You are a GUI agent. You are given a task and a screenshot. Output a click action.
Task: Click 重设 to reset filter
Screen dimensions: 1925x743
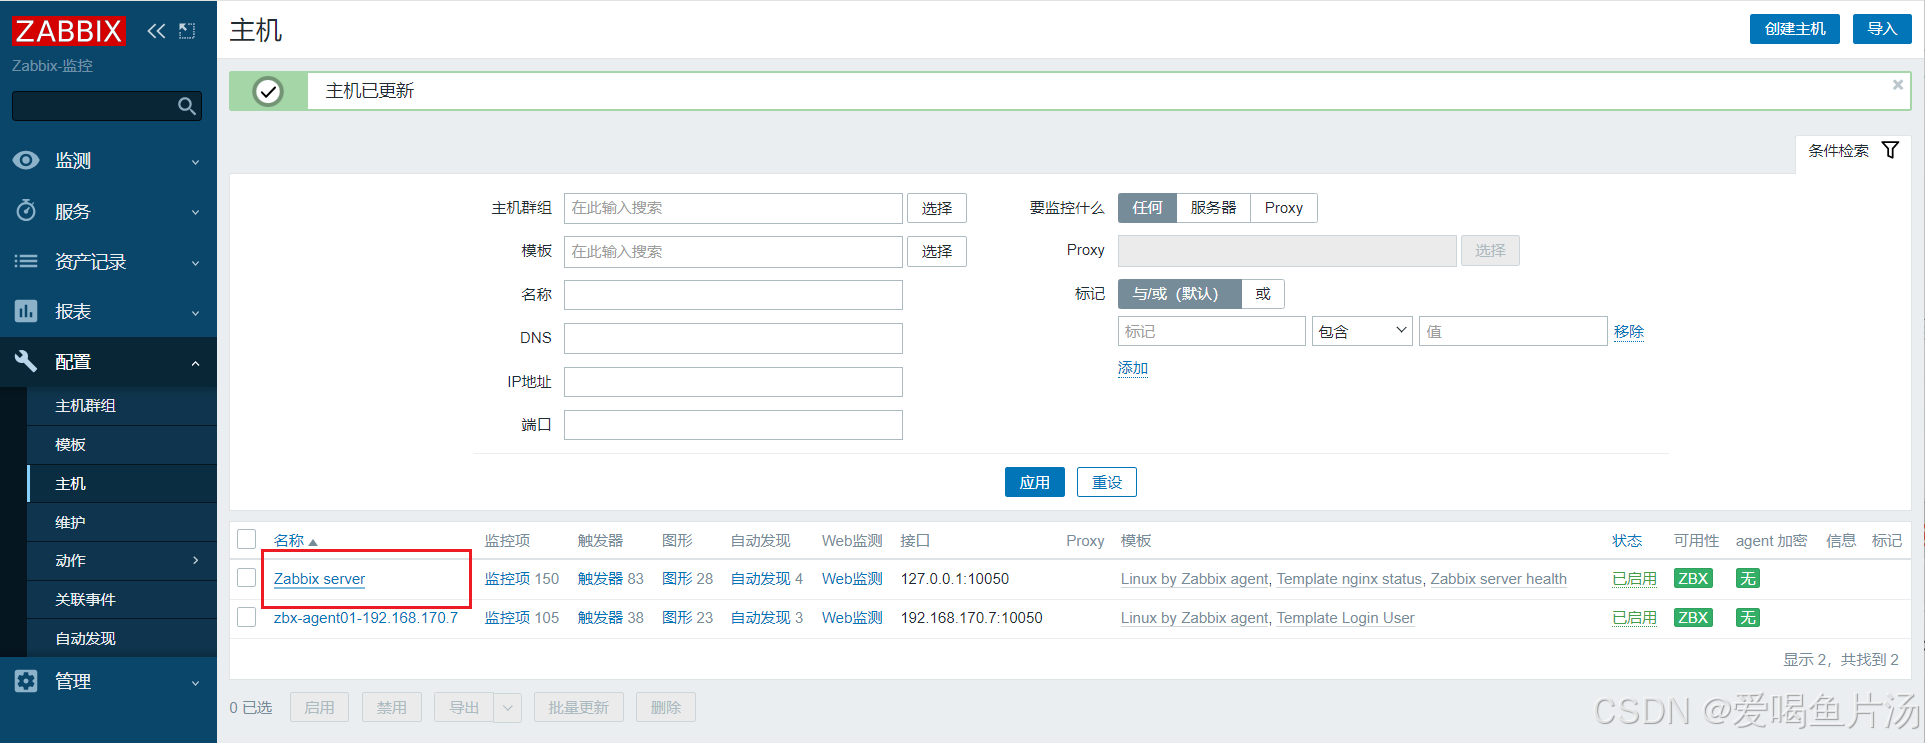pos(1106,482)
